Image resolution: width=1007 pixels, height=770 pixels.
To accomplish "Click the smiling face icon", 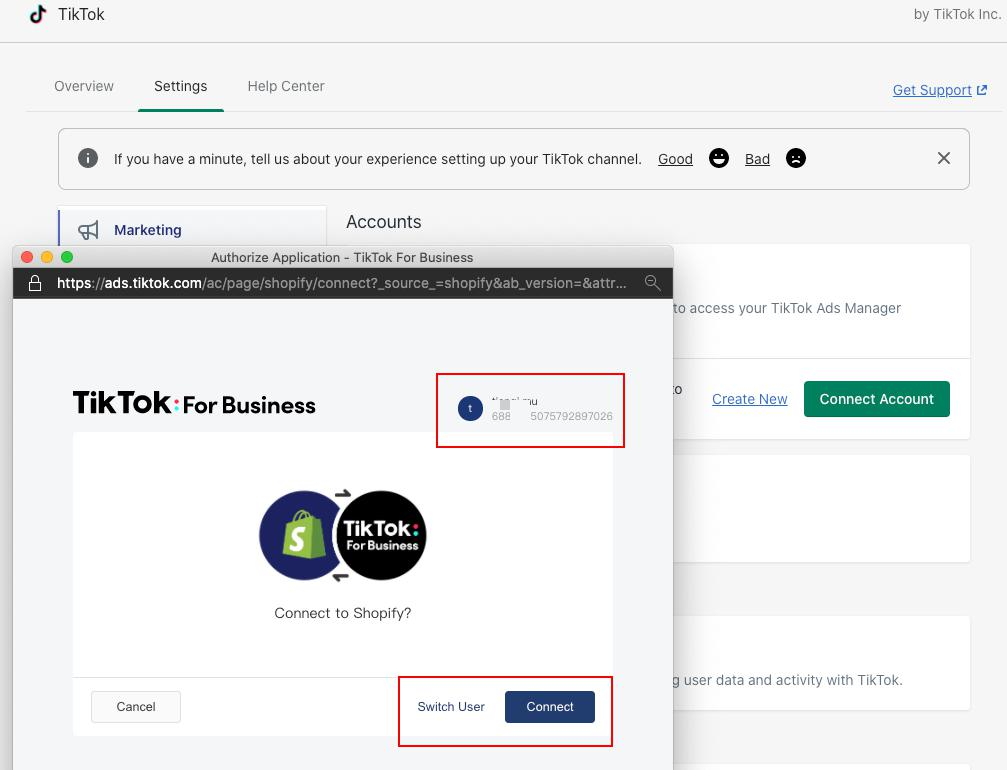I will pyautogui.click(x=719, y=158).
